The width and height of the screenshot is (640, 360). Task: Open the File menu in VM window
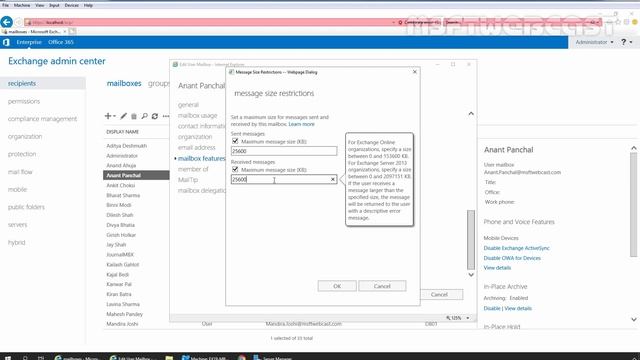(x=5, y=5)
